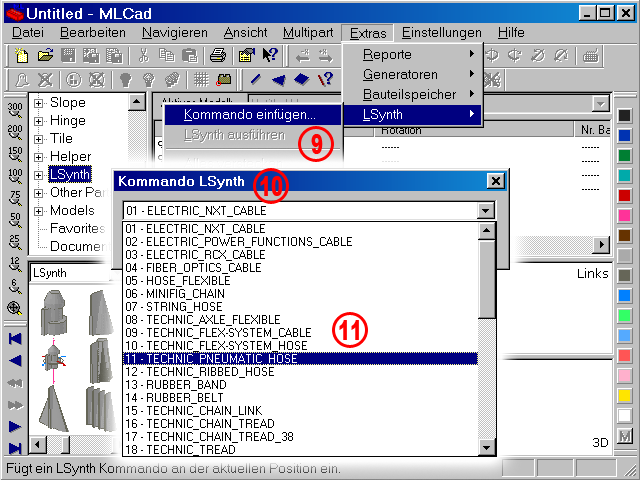Expand the Hinge tree node

(x=38, y=121)
